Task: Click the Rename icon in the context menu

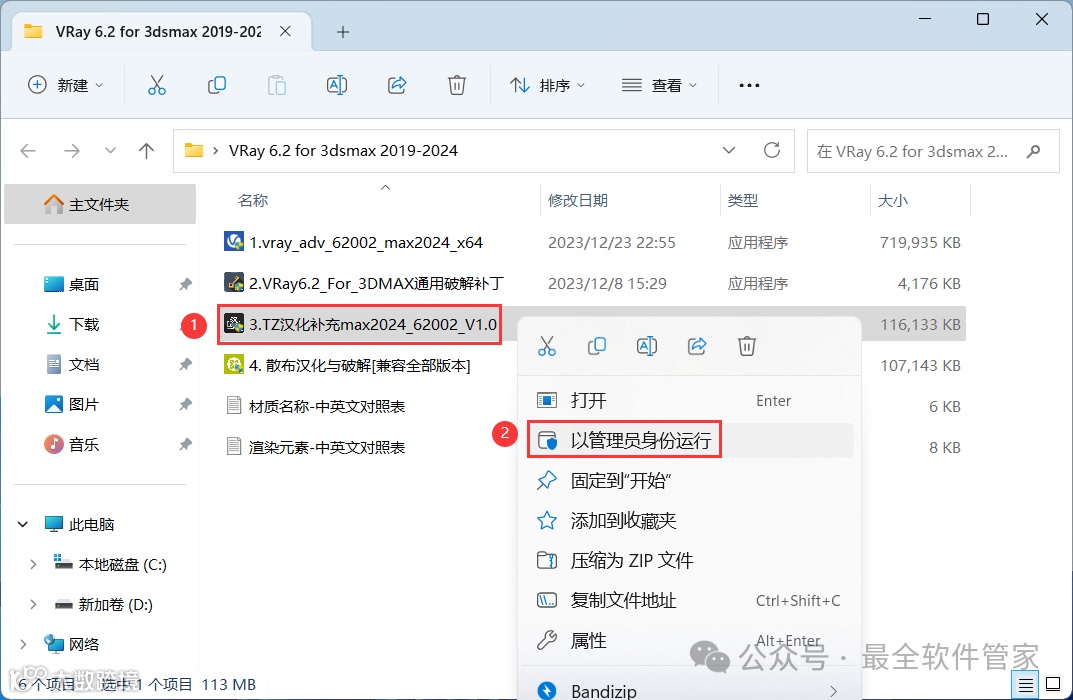Action: click(647, 346)
